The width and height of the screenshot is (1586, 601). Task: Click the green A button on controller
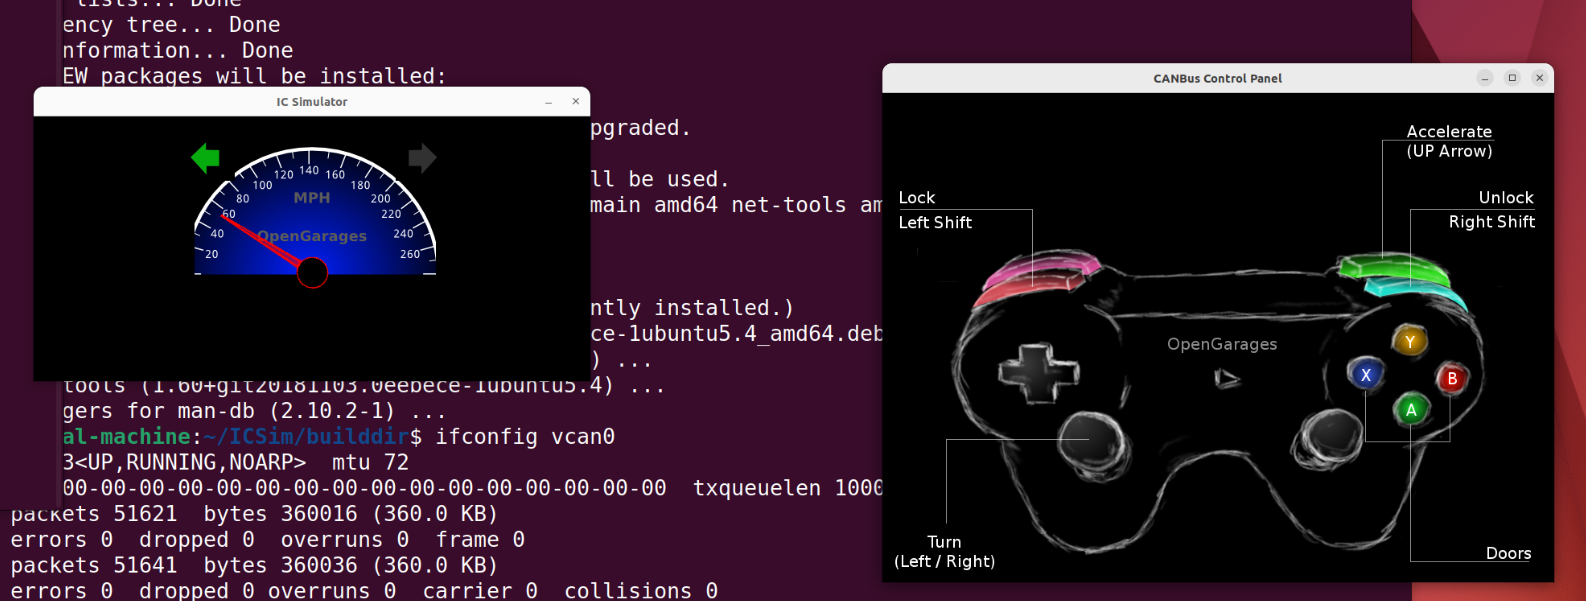[x=1411, y=409]
